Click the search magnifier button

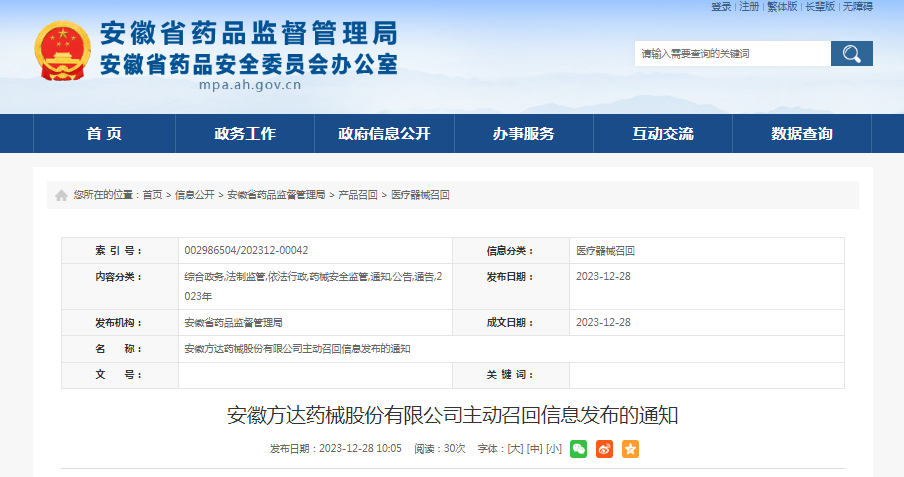point(852,54)
